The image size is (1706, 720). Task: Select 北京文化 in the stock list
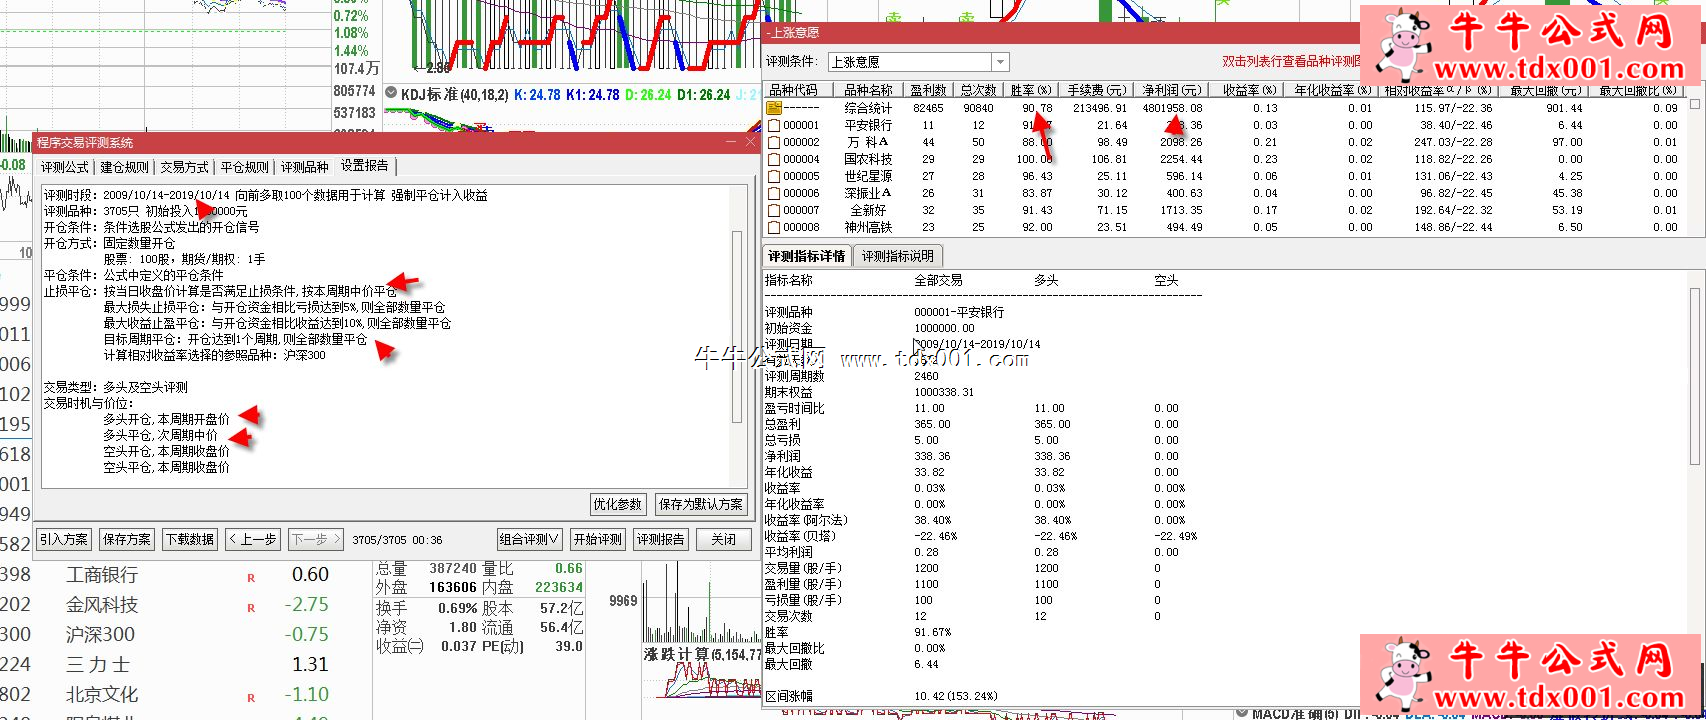coord(102,695)
